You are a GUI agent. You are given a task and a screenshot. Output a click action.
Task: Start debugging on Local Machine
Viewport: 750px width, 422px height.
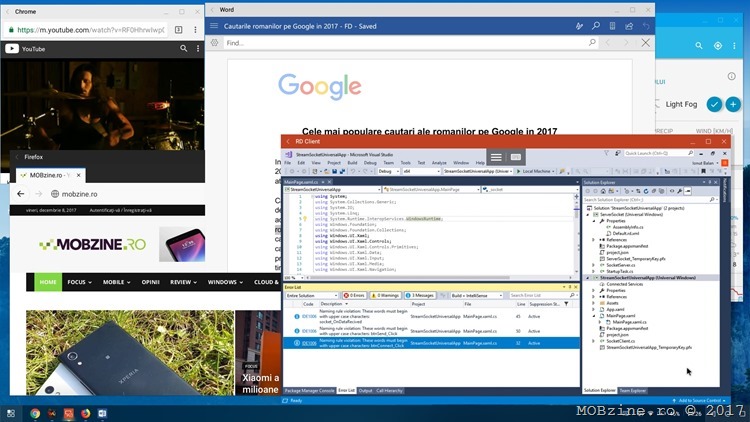coord(535,171)
